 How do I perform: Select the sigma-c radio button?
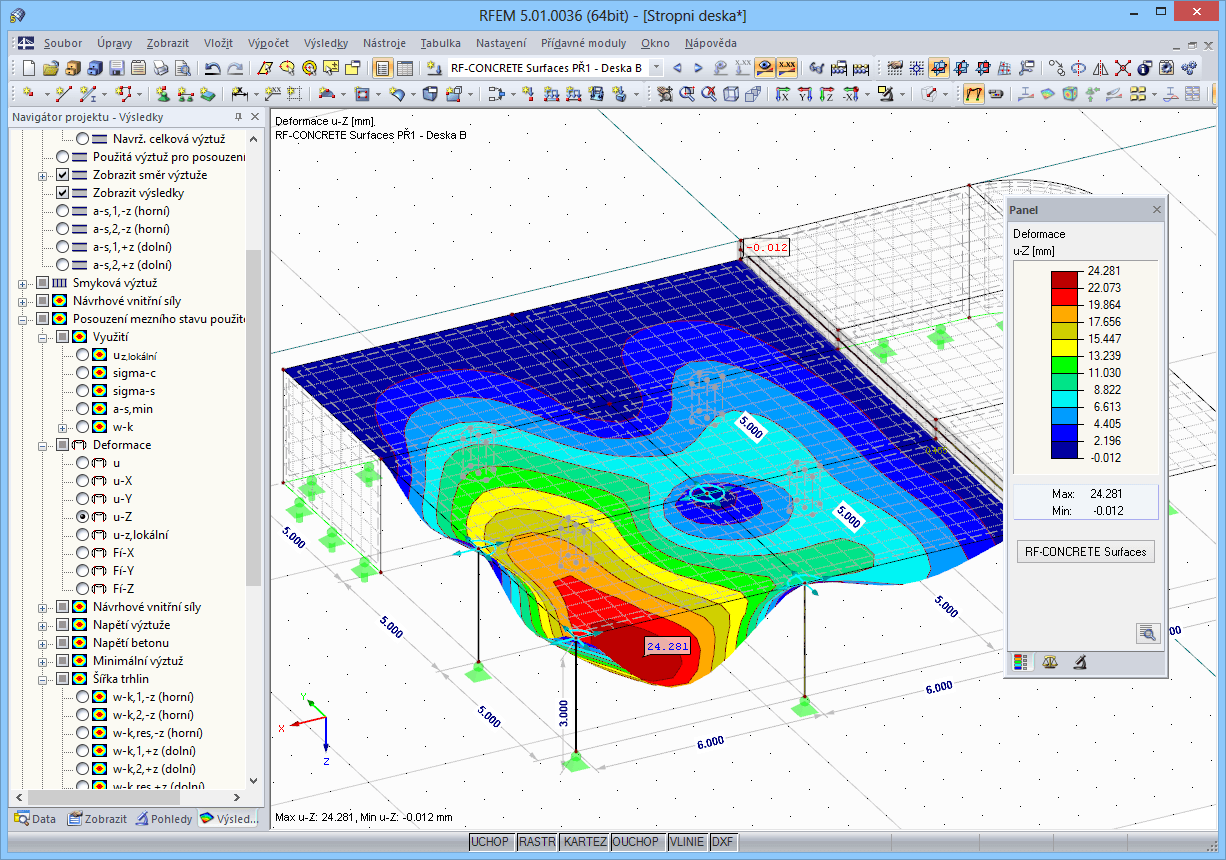coord(83,373)
